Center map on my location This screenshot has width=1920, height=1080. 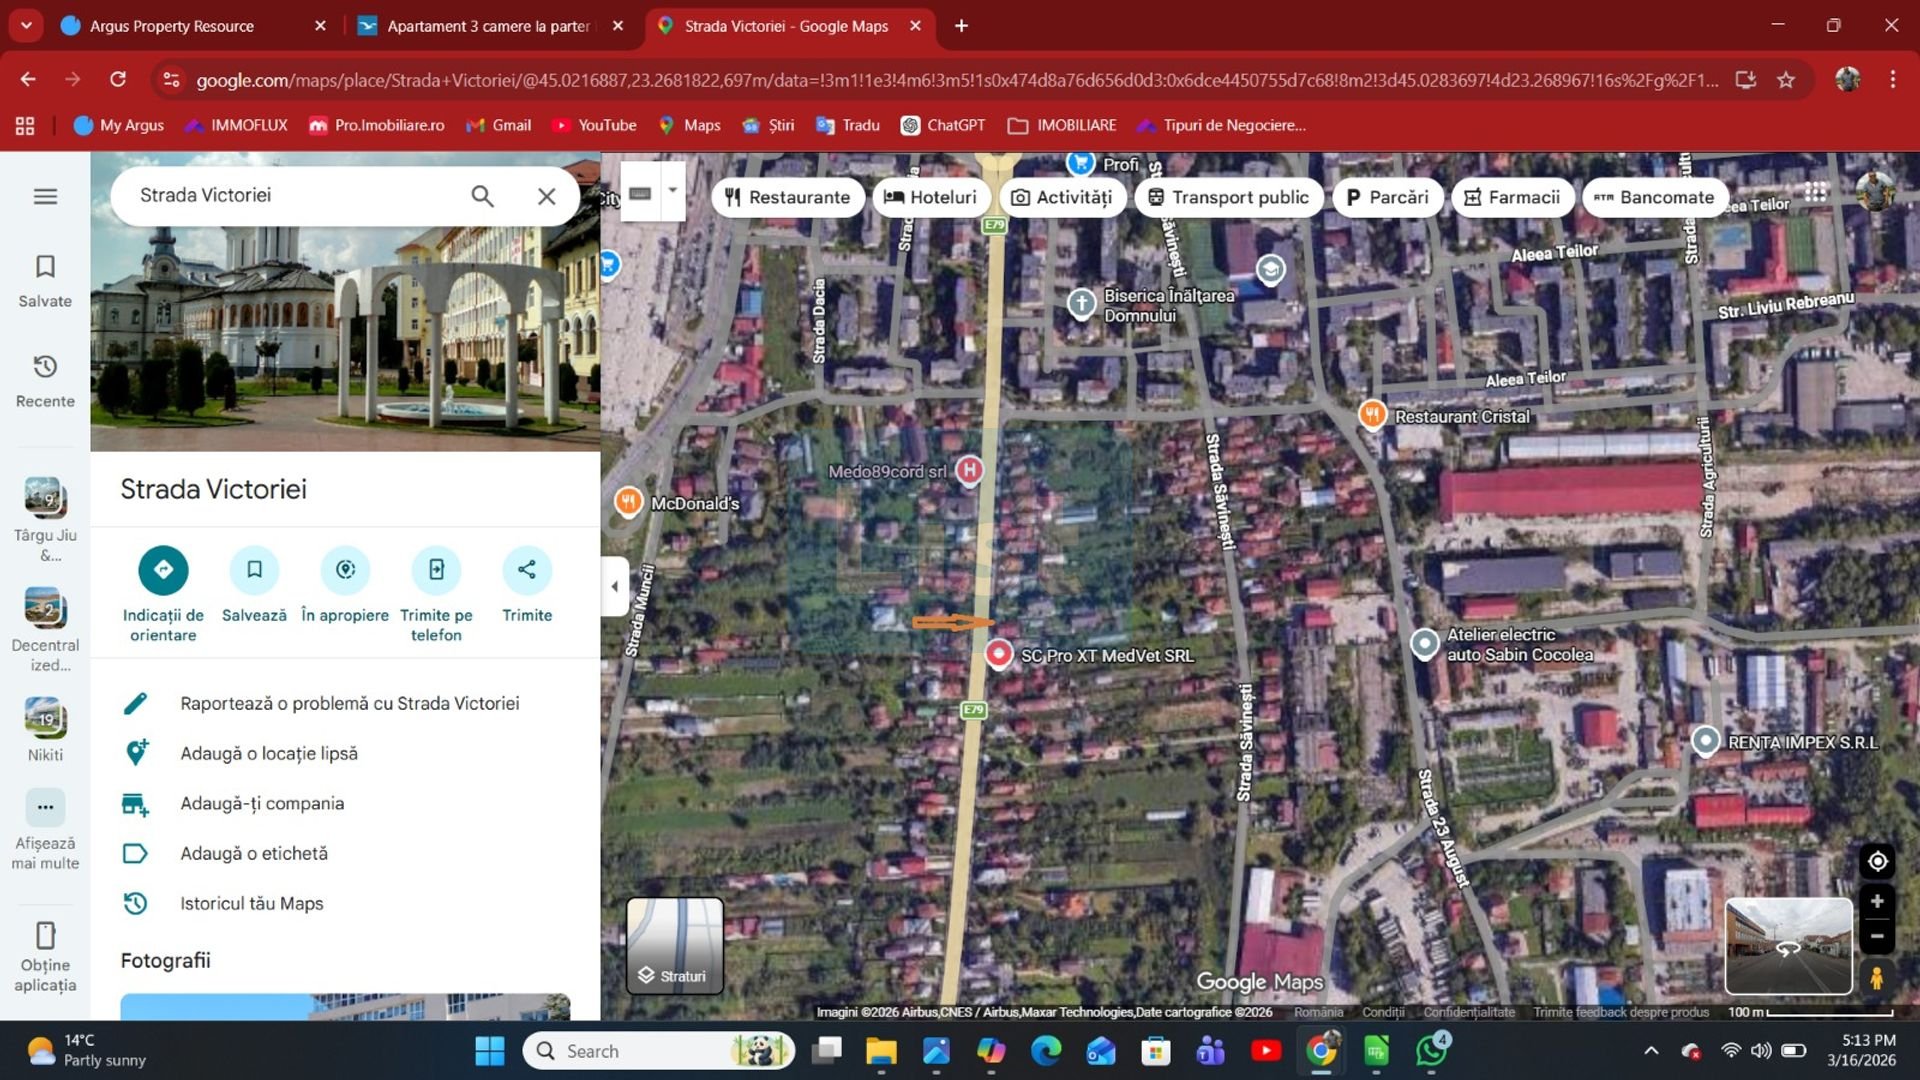pos(1877,861)
